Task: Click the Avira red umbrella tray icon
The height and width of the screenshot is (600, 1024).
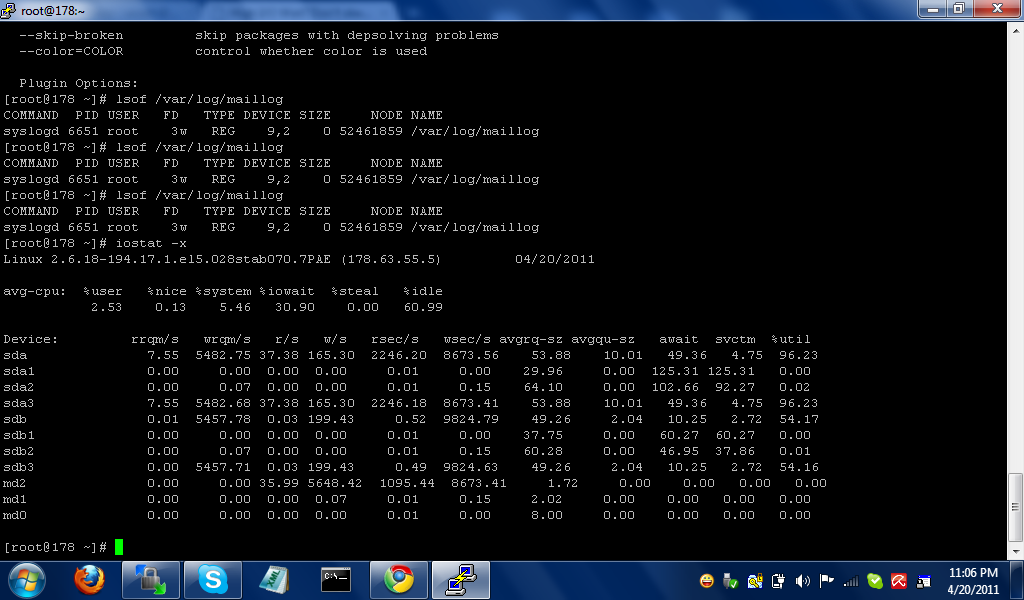Action: click(899, 580)
